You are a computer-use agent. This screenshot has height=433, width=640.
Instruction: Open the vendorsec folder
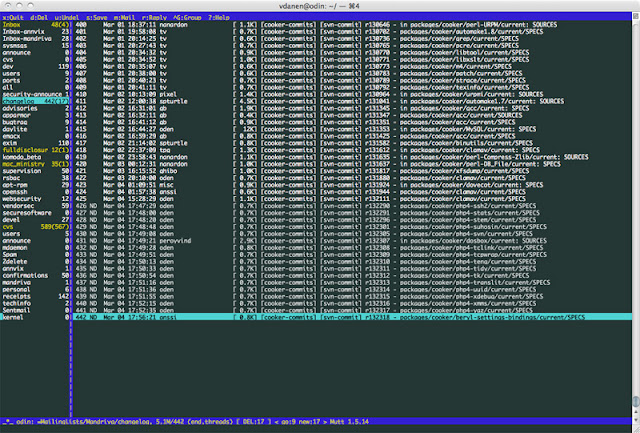[x=35, y=206]
